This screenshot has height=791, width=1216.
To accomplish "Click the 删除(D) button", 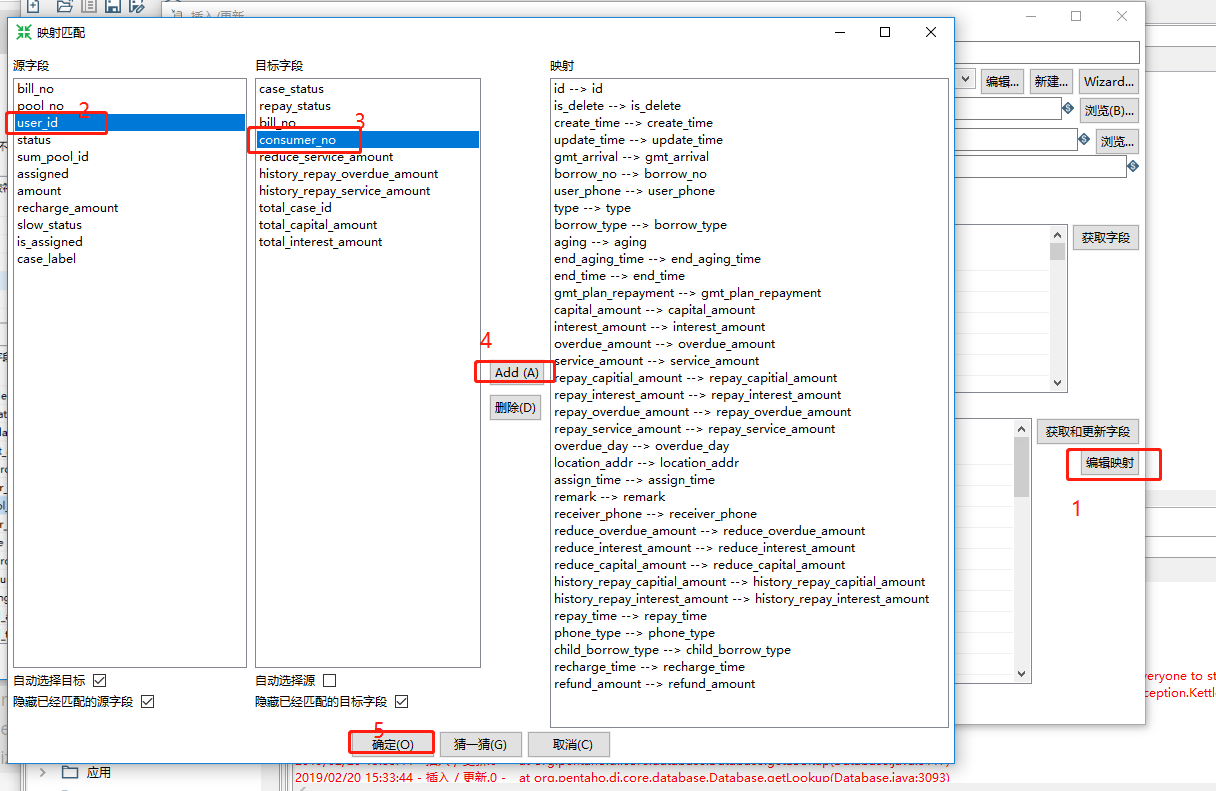I will click(515, 407).
